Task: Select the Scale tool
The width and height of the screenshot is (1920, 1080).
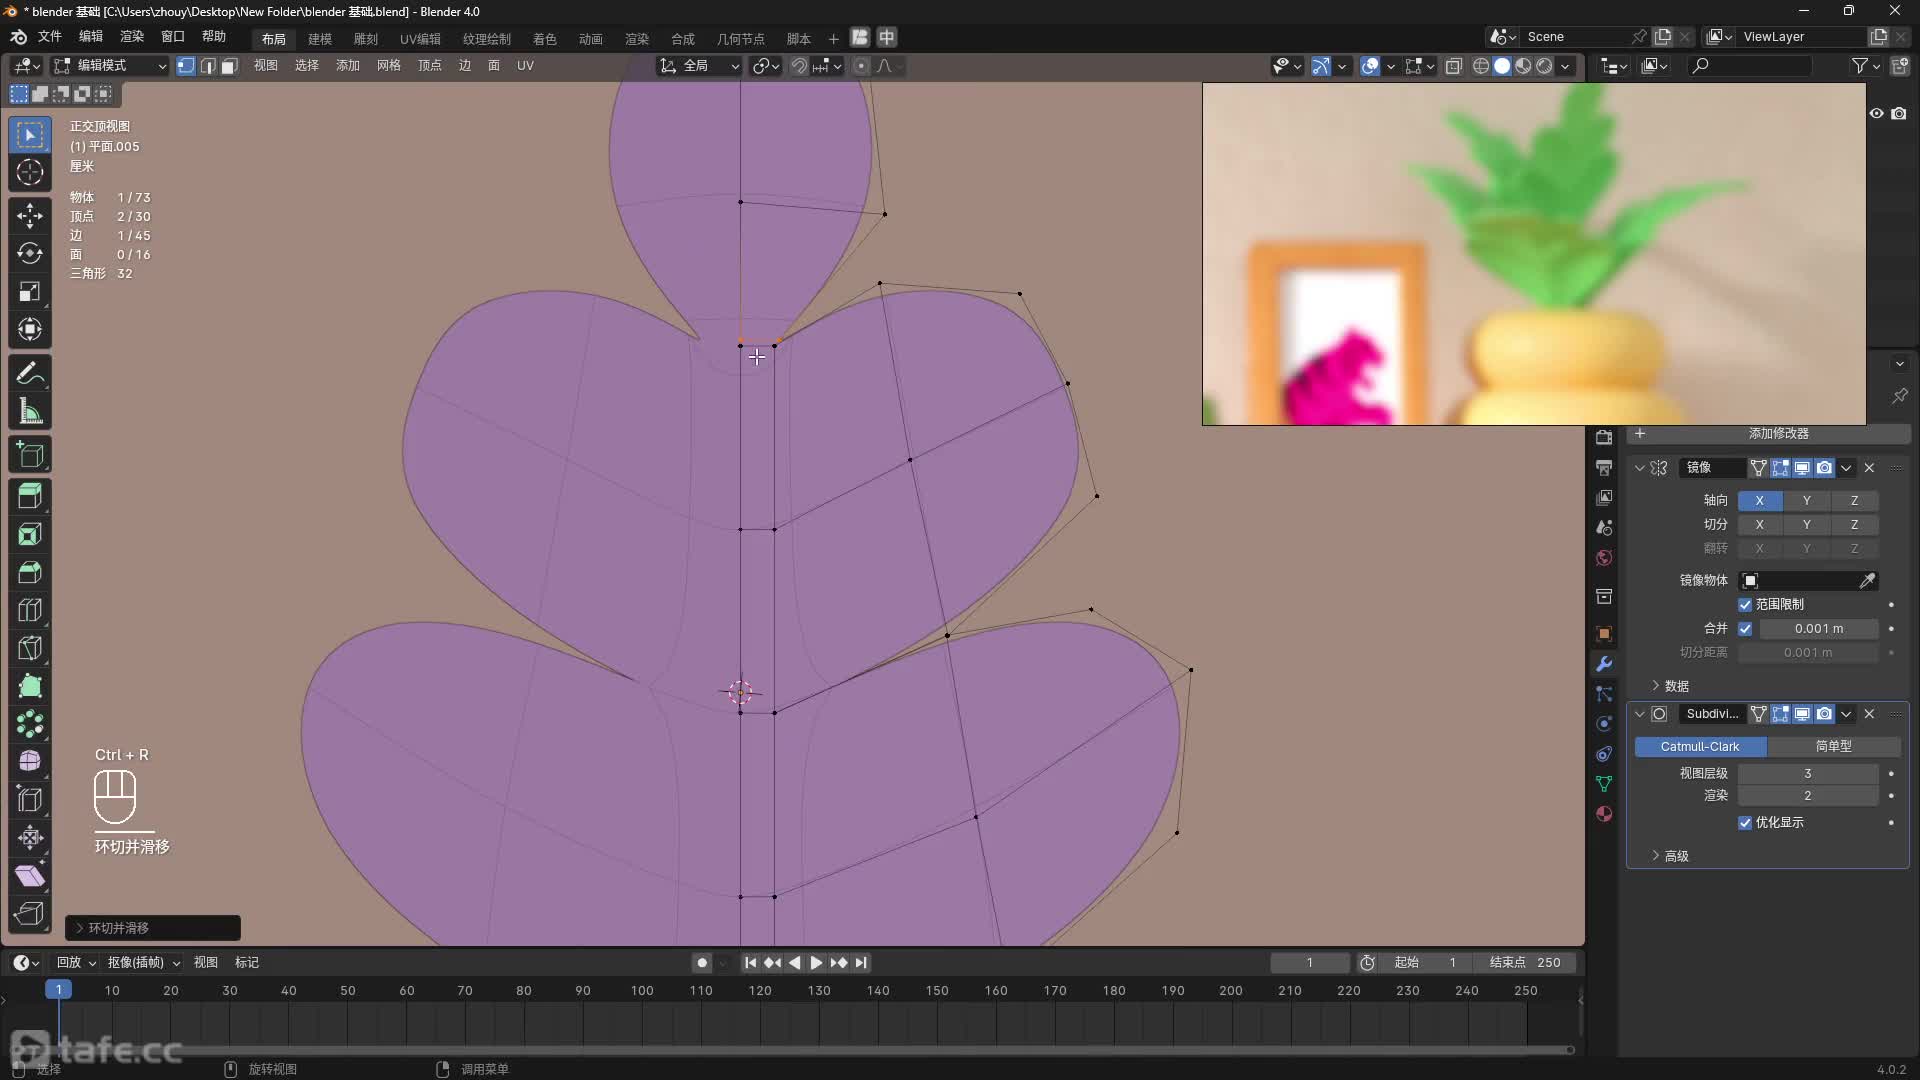Action: tap(30, 291)
